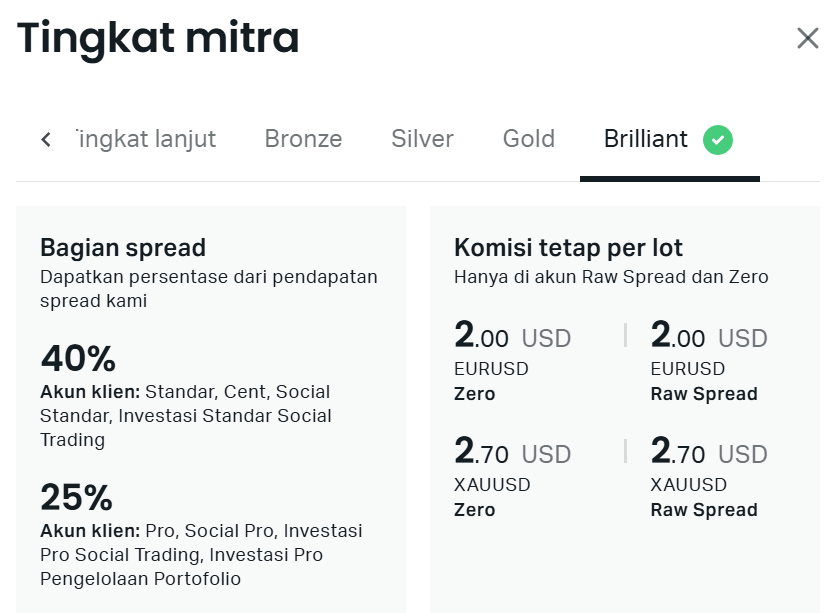Click the Tingkat mitra dialog title
Viewport: 837px width, 613px height.
pos(157,38)
